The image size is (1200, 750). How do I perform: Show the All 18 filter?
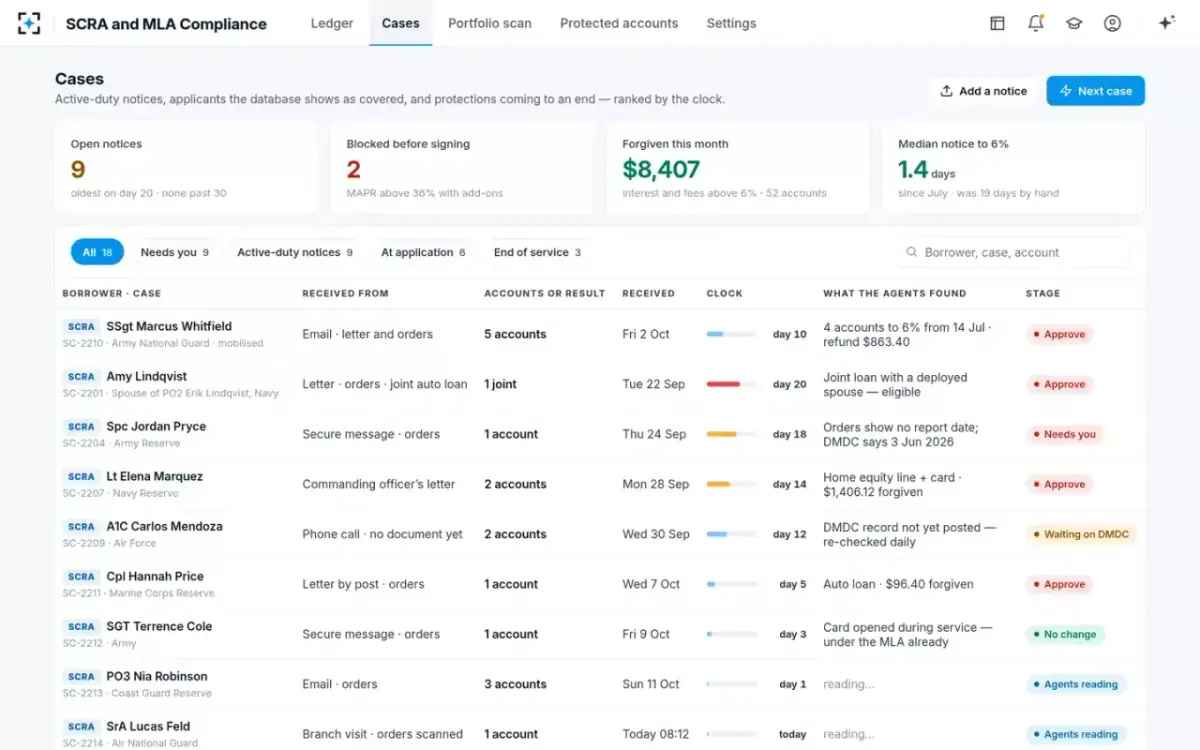[x=97, y=252]
